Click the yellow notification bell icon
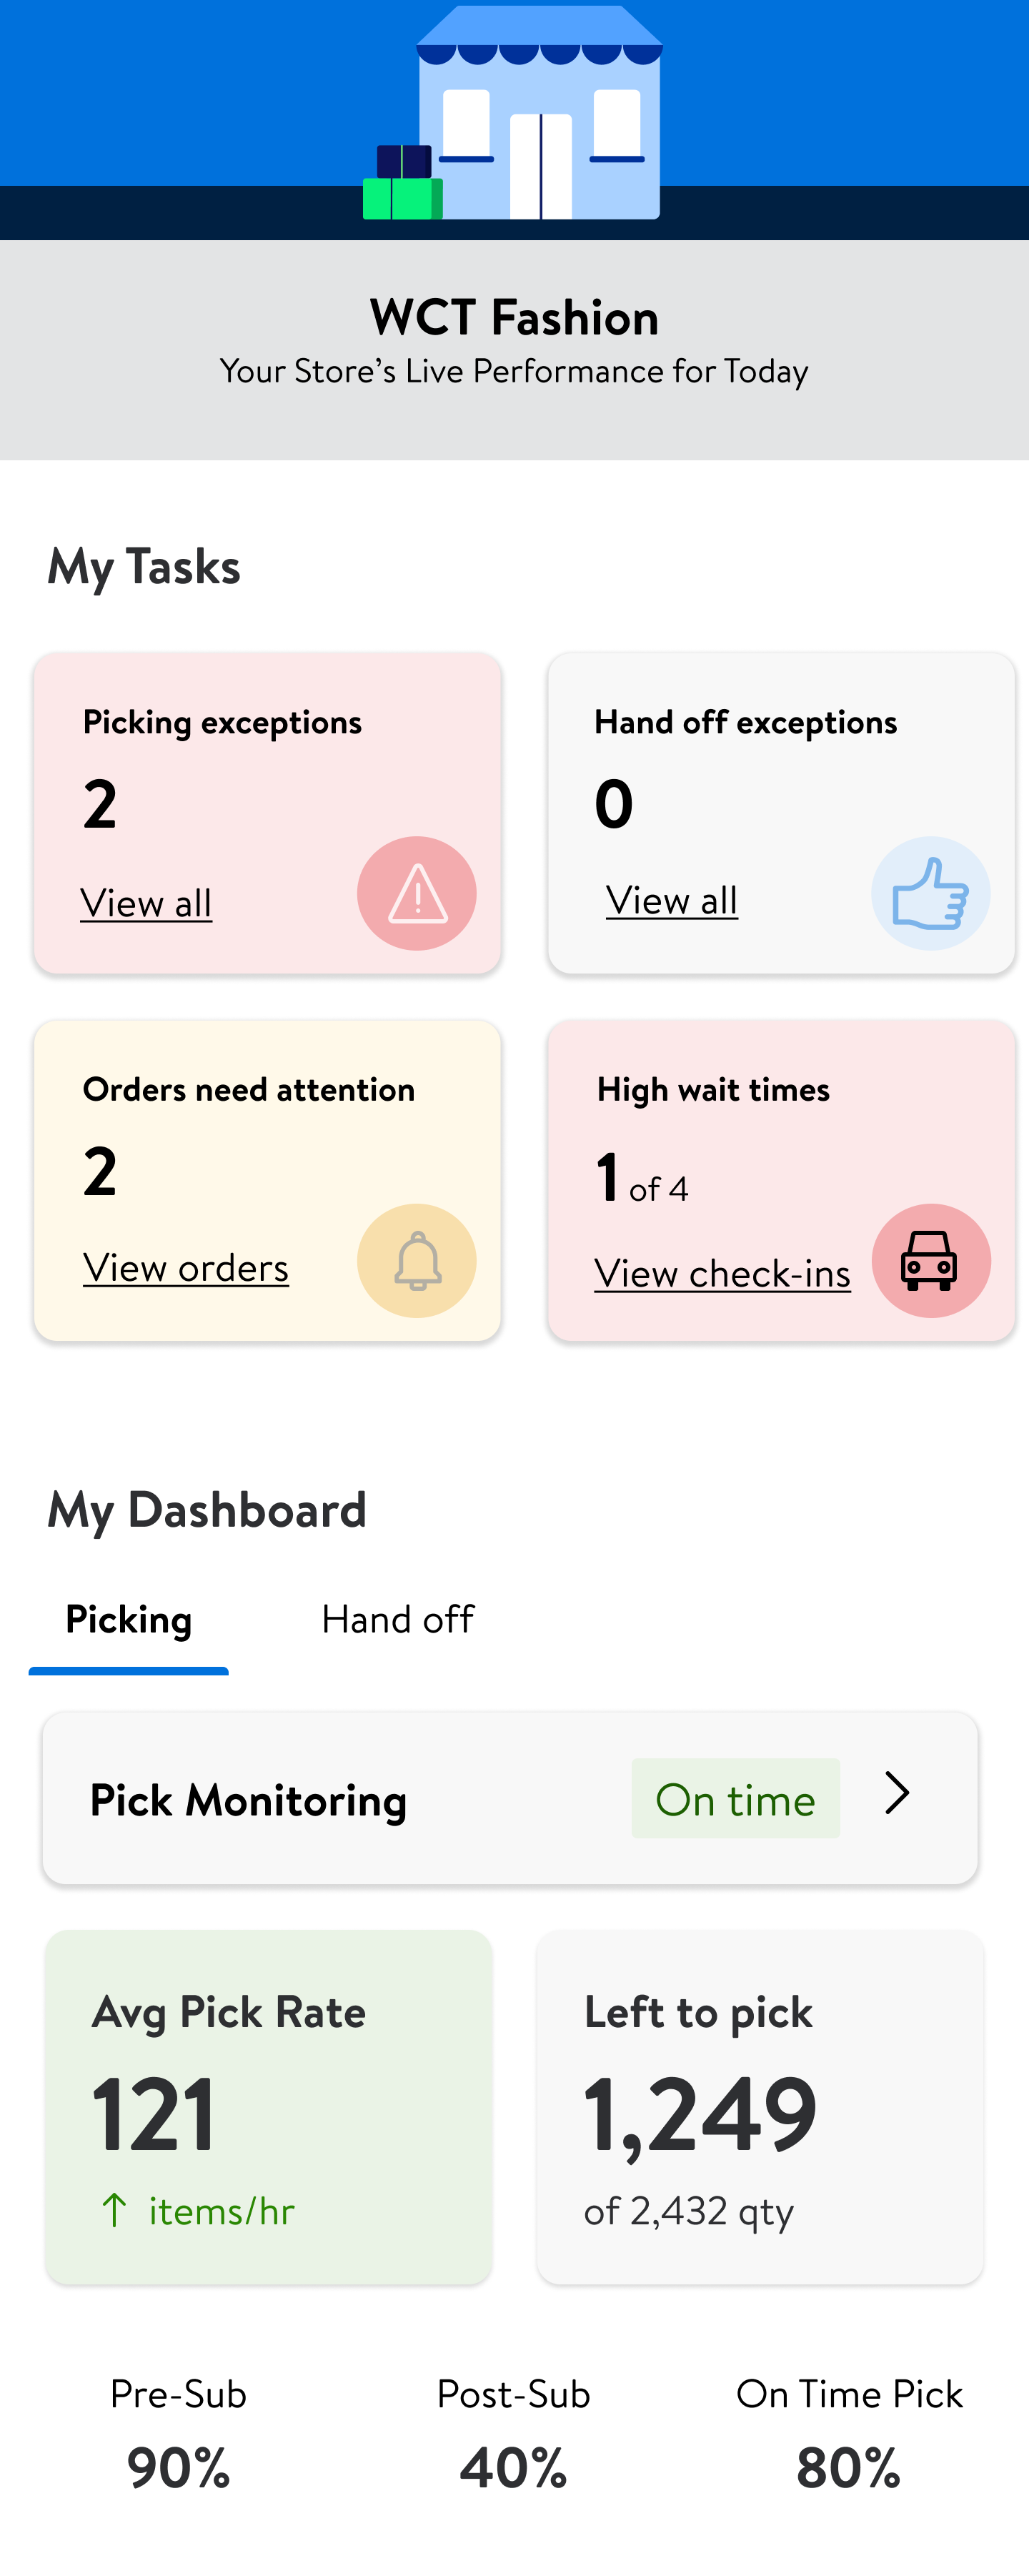 click(416, 1260)
